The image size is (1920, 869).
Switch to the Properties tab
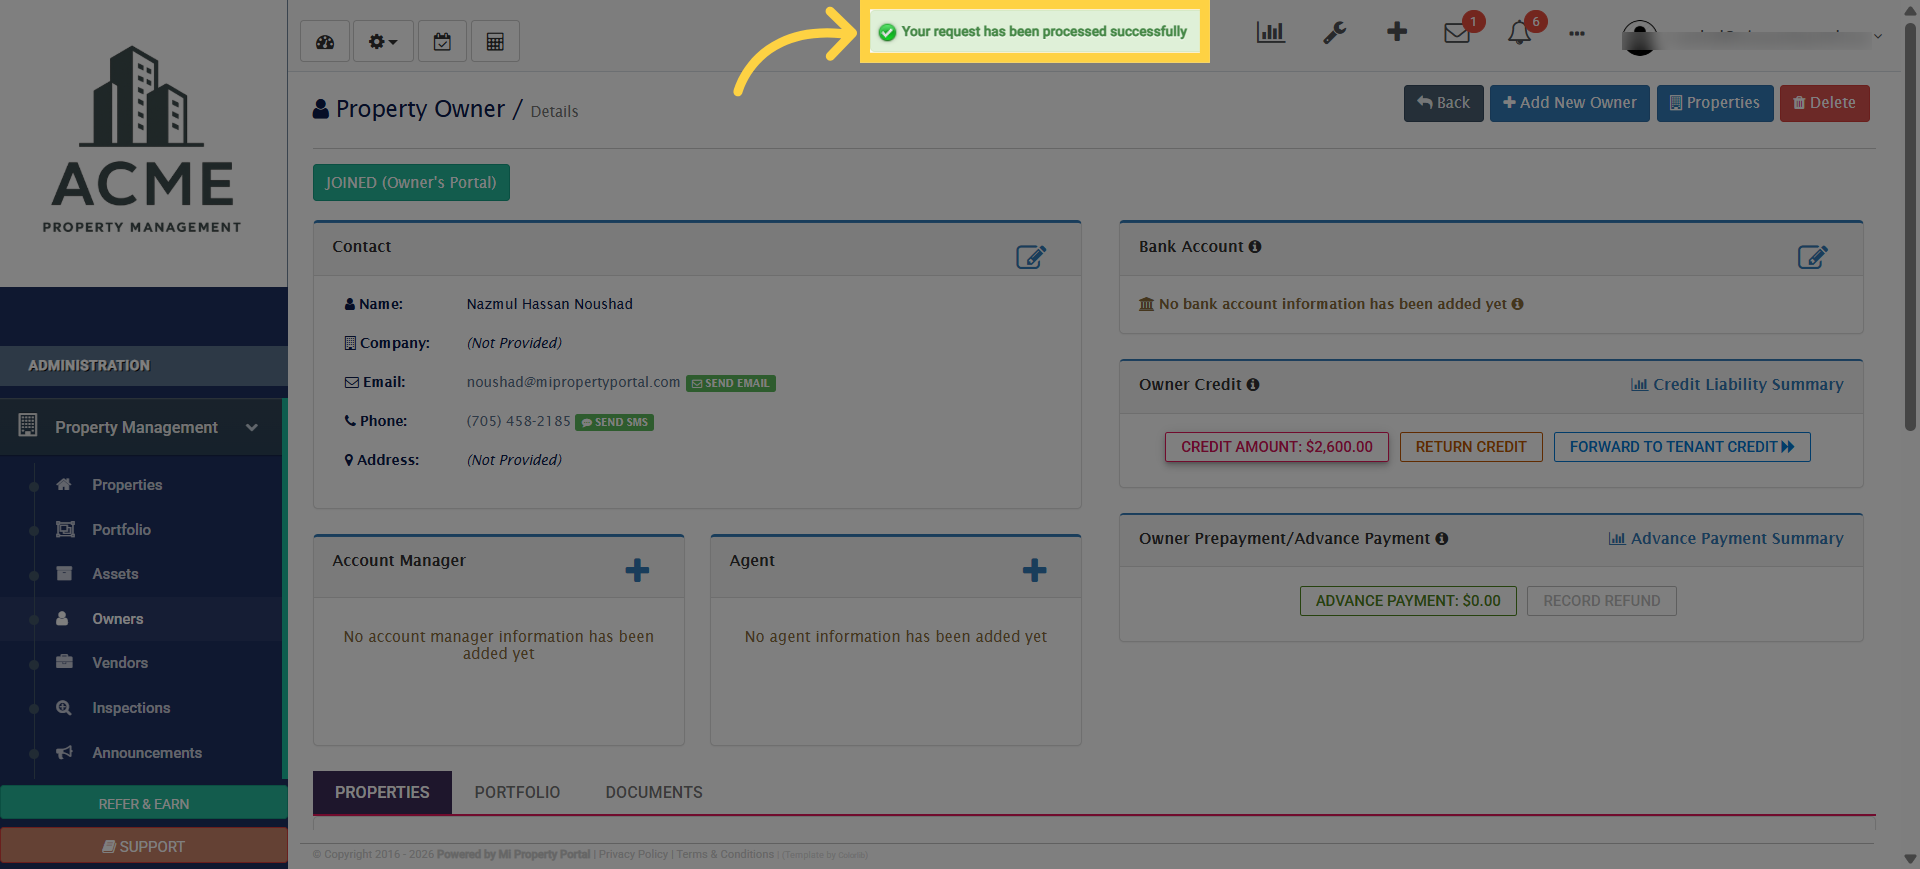[x=382, y=793]
